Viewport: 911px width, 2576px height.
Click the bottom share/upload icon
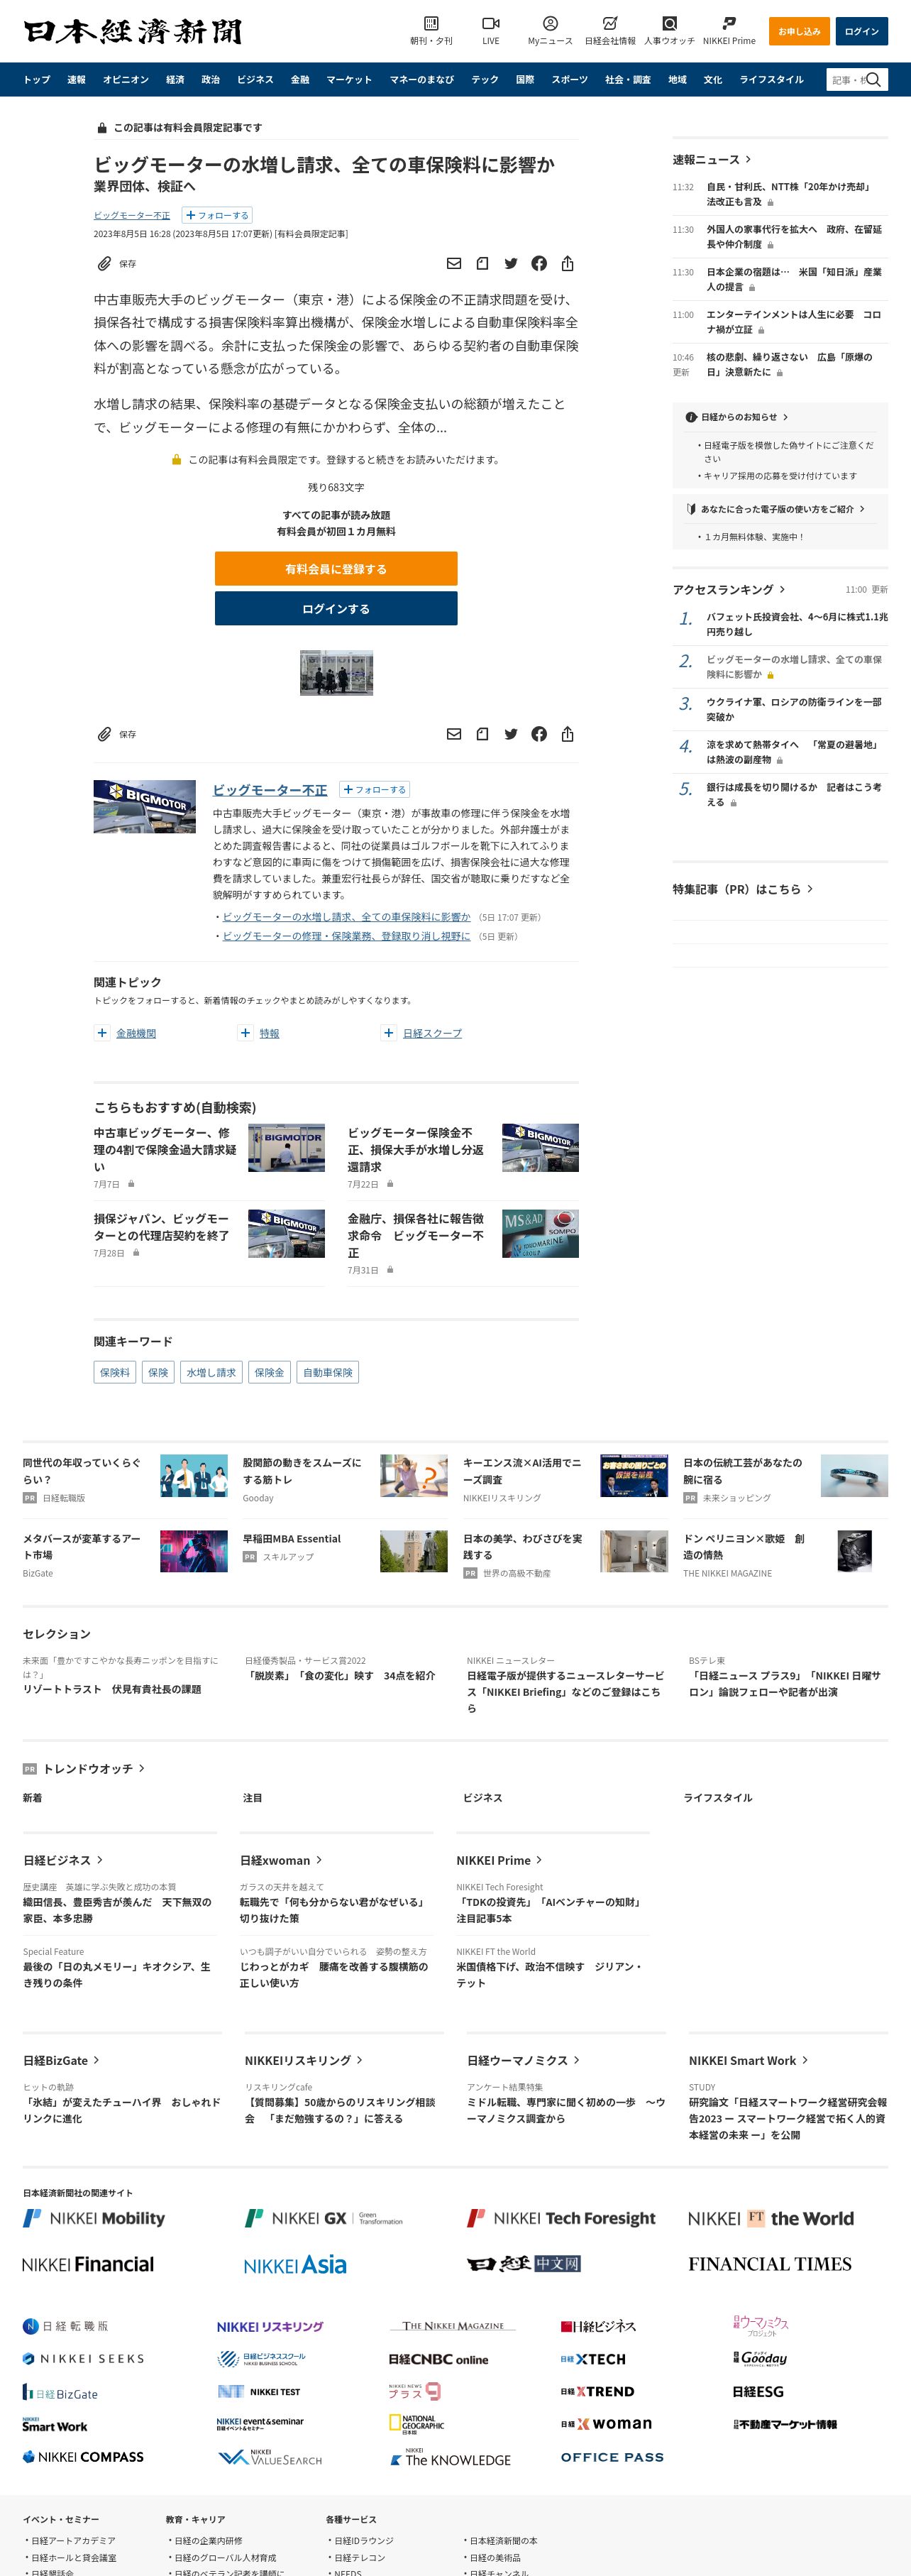(x=567, y=734)
